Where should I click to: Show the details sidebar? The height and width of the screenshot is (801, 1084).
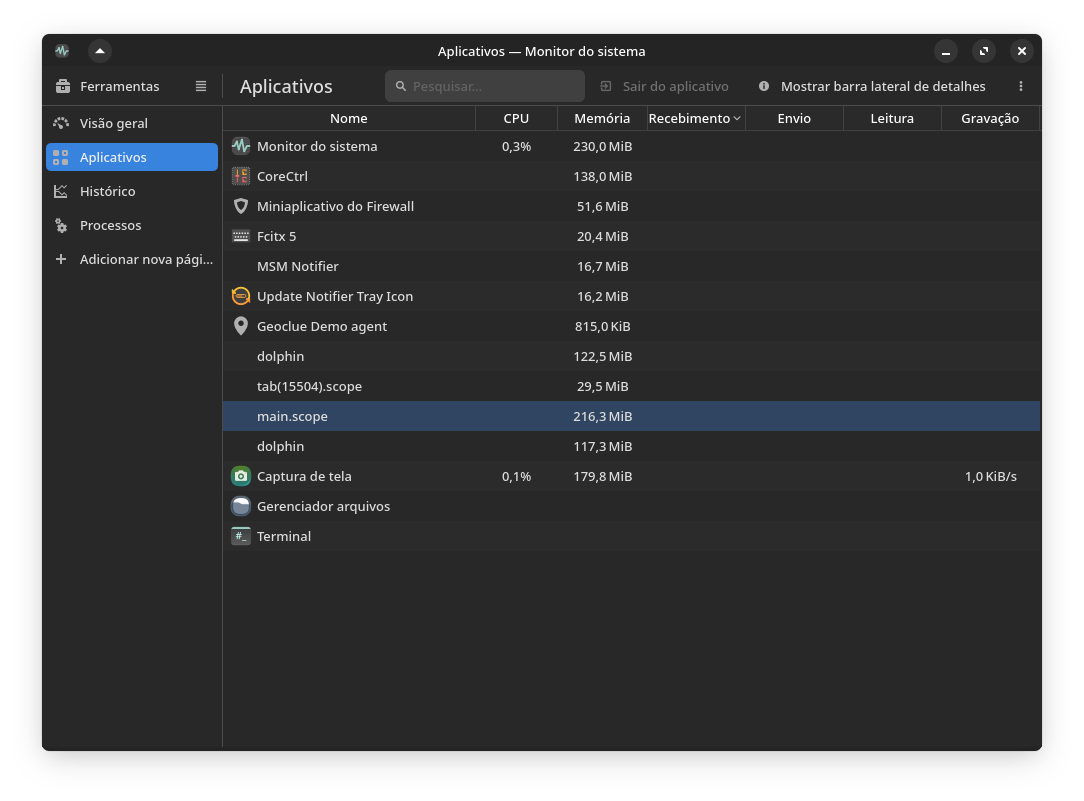[871, 86]
